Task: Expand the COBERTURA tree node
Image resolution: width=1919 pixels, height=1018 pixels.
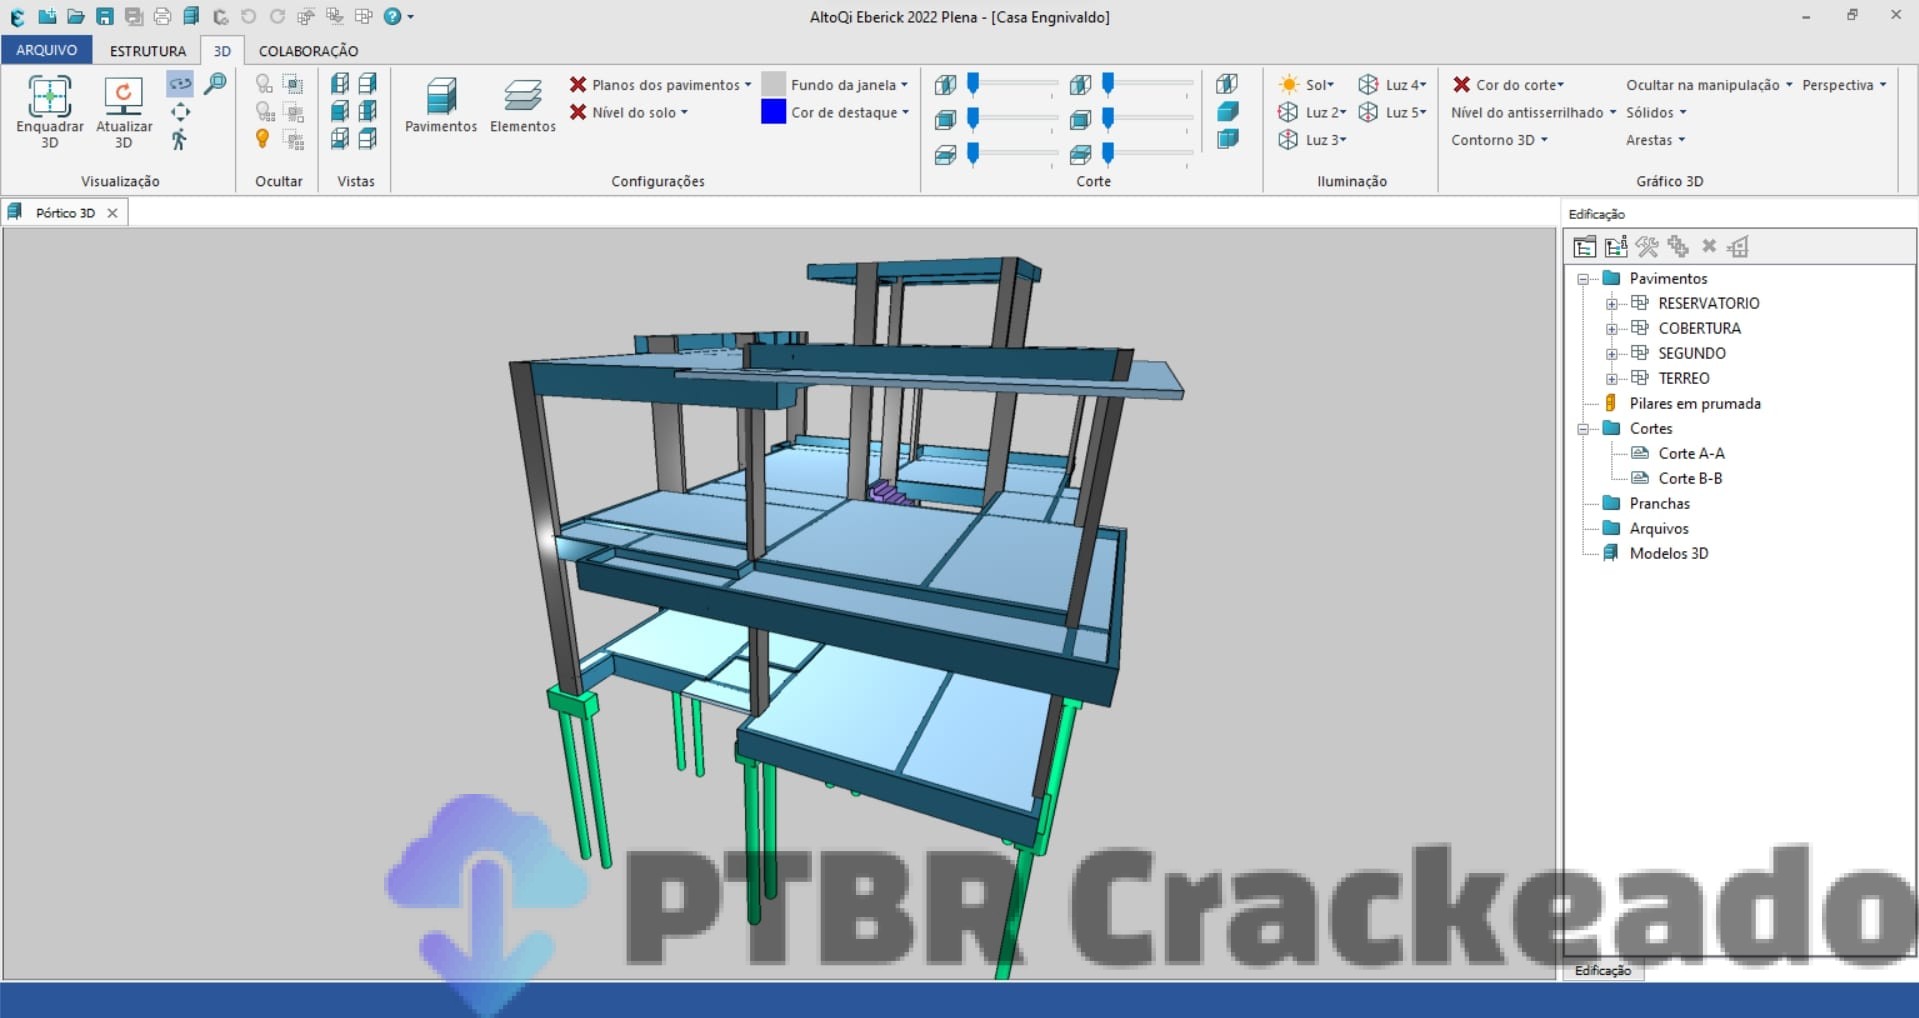Action: pos(1611,329)
